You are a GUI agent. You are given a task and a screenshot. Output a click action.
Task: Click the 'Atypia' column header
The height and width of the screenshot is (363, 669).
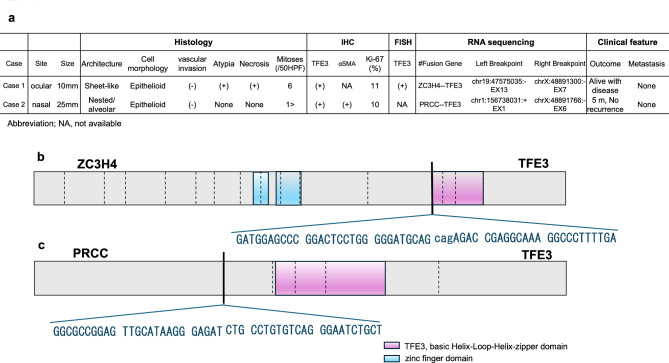[x=224, y=64]
